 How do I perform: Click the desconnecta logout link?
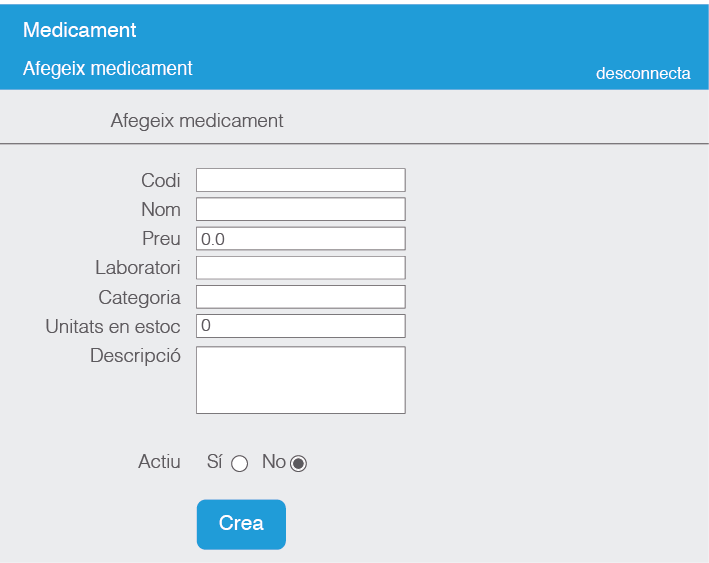[x=643, y=73]
